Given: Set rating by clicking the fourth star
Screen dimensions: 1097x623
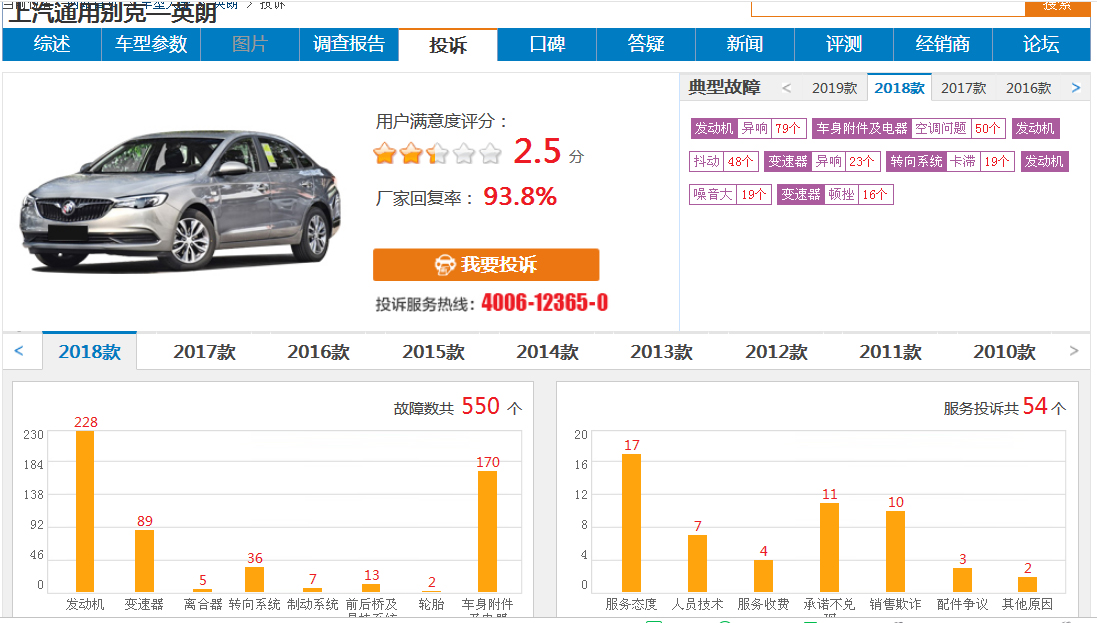Looking at the screenshot, I should (462, 152).
